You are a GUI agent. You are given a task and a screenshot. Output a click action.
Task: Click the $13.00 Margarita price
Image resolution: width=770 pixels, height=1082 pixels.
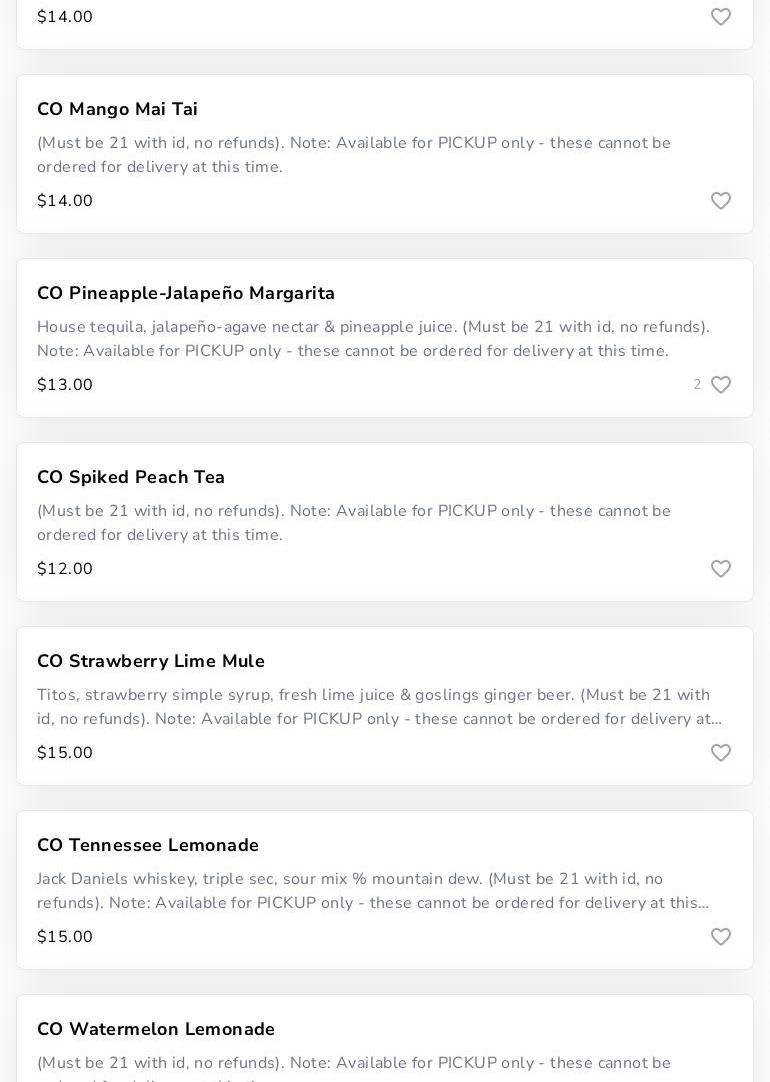tap(65, 385)
